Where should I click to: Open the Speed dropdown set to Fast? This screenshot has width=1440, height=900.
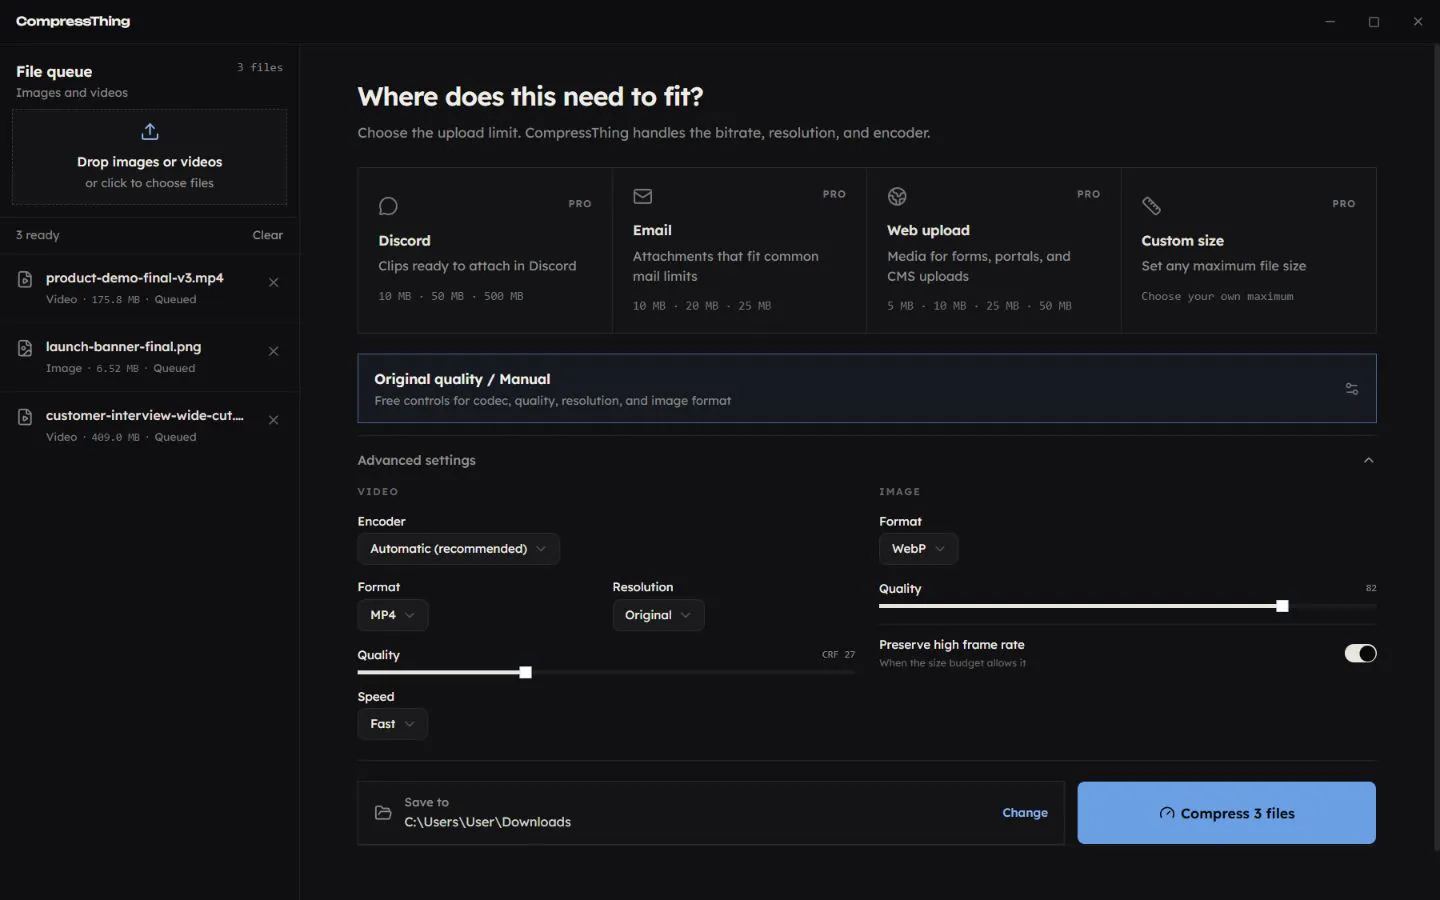392,724
